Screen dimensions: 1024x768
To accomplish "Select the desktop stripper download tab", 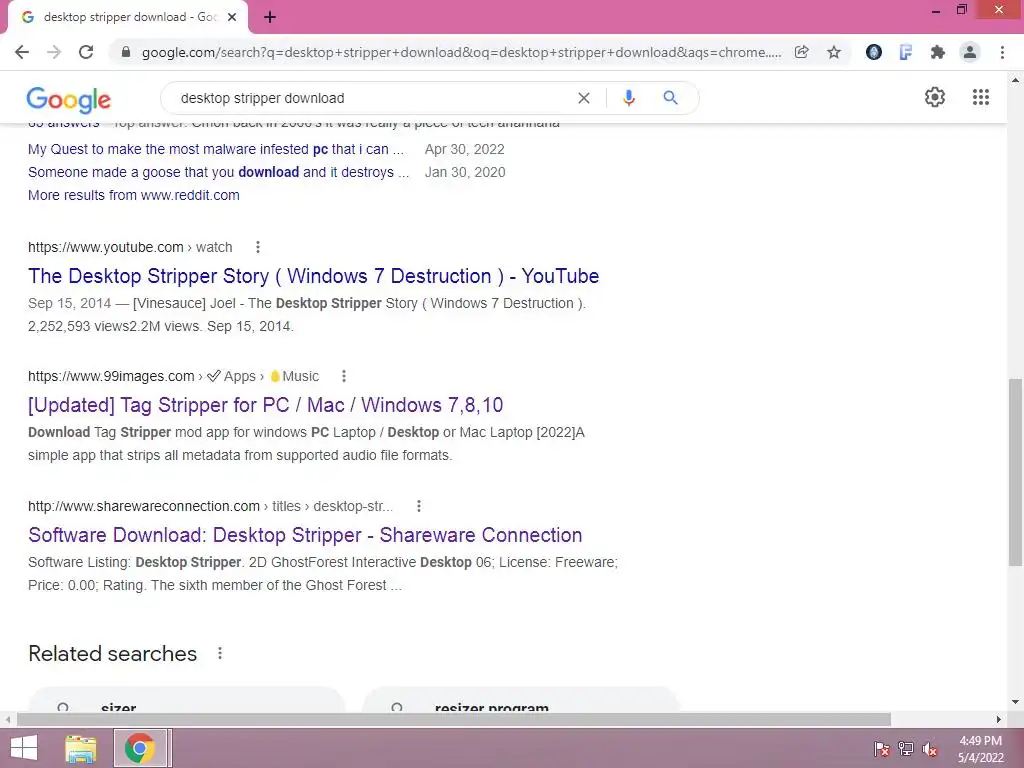I will (128, 18).
